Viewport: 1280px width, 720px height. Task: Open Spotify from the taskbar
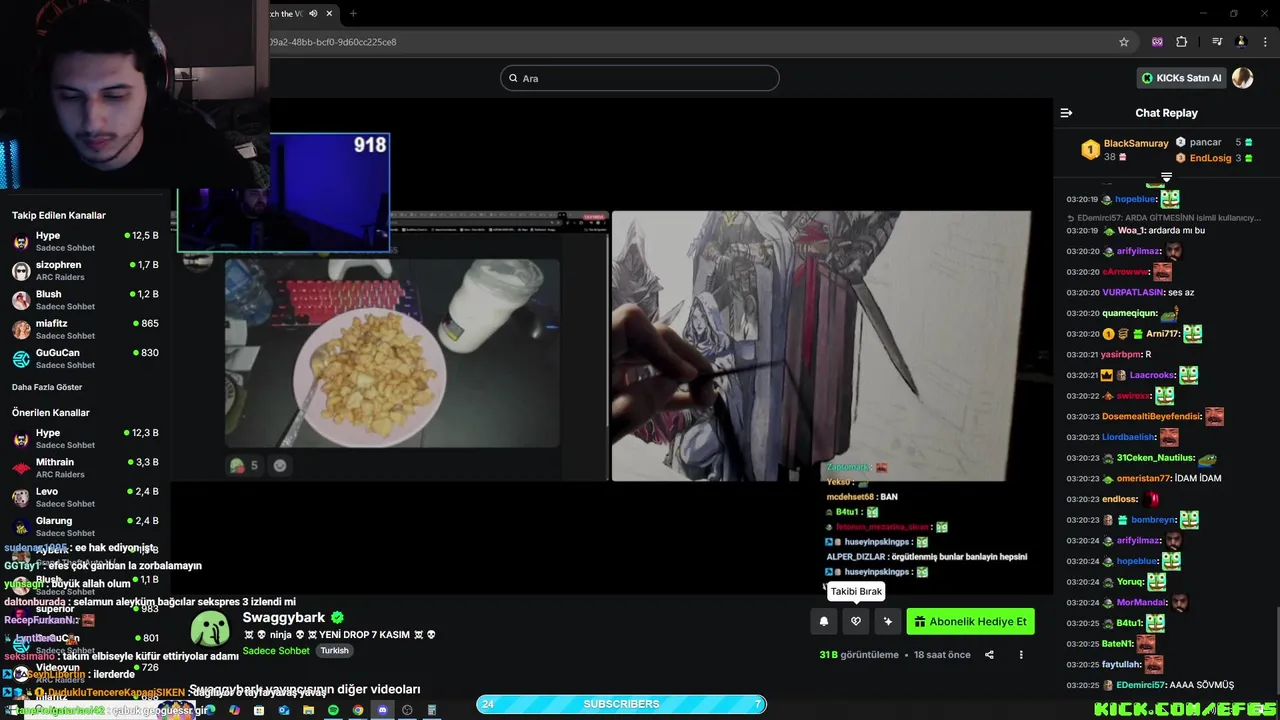pos(333,710)
